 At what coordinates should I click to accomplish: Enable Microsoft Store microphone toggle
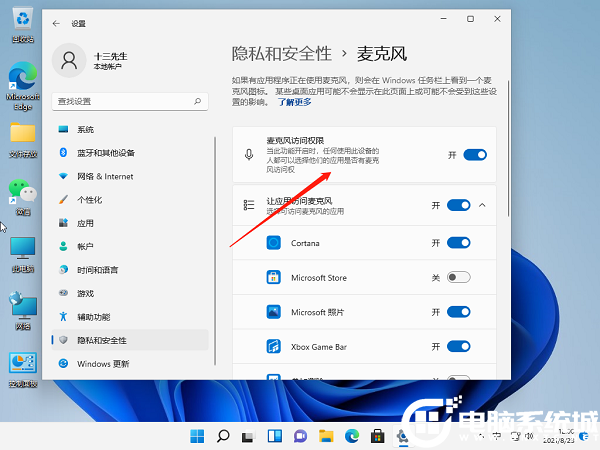458,277
